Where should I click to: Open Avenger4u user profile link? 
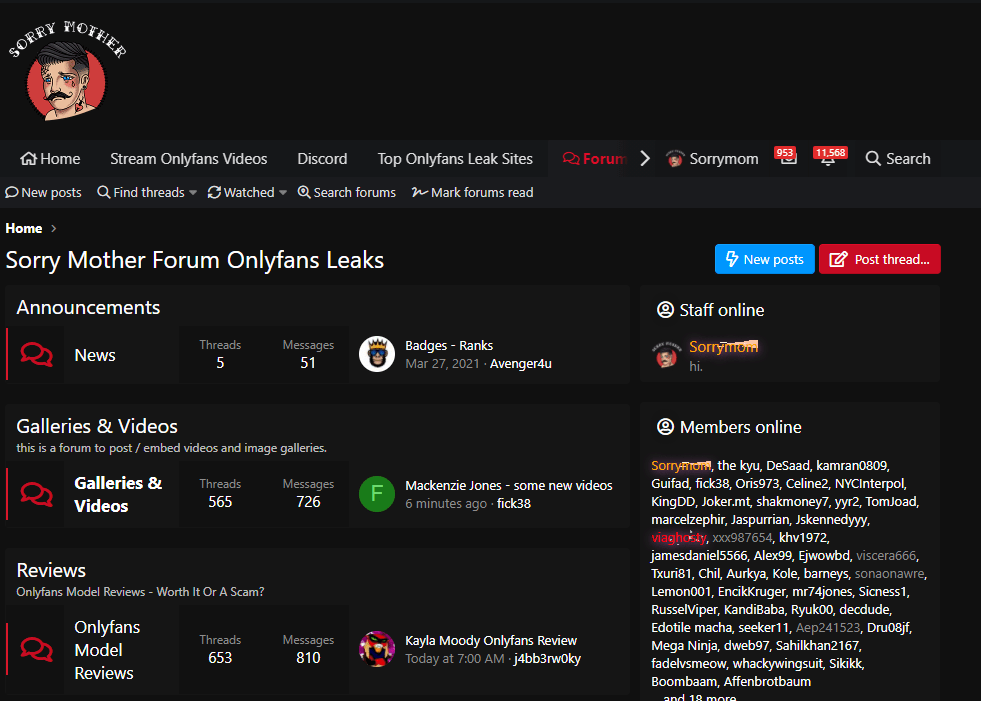tap(521, 364)
